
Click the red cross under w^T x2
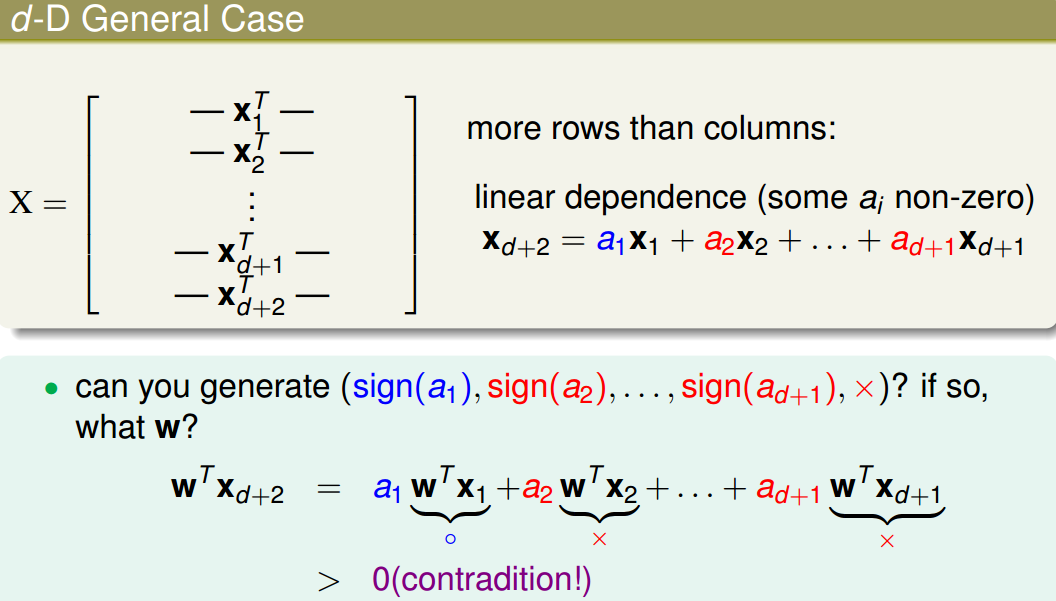[x=599, y=539]
